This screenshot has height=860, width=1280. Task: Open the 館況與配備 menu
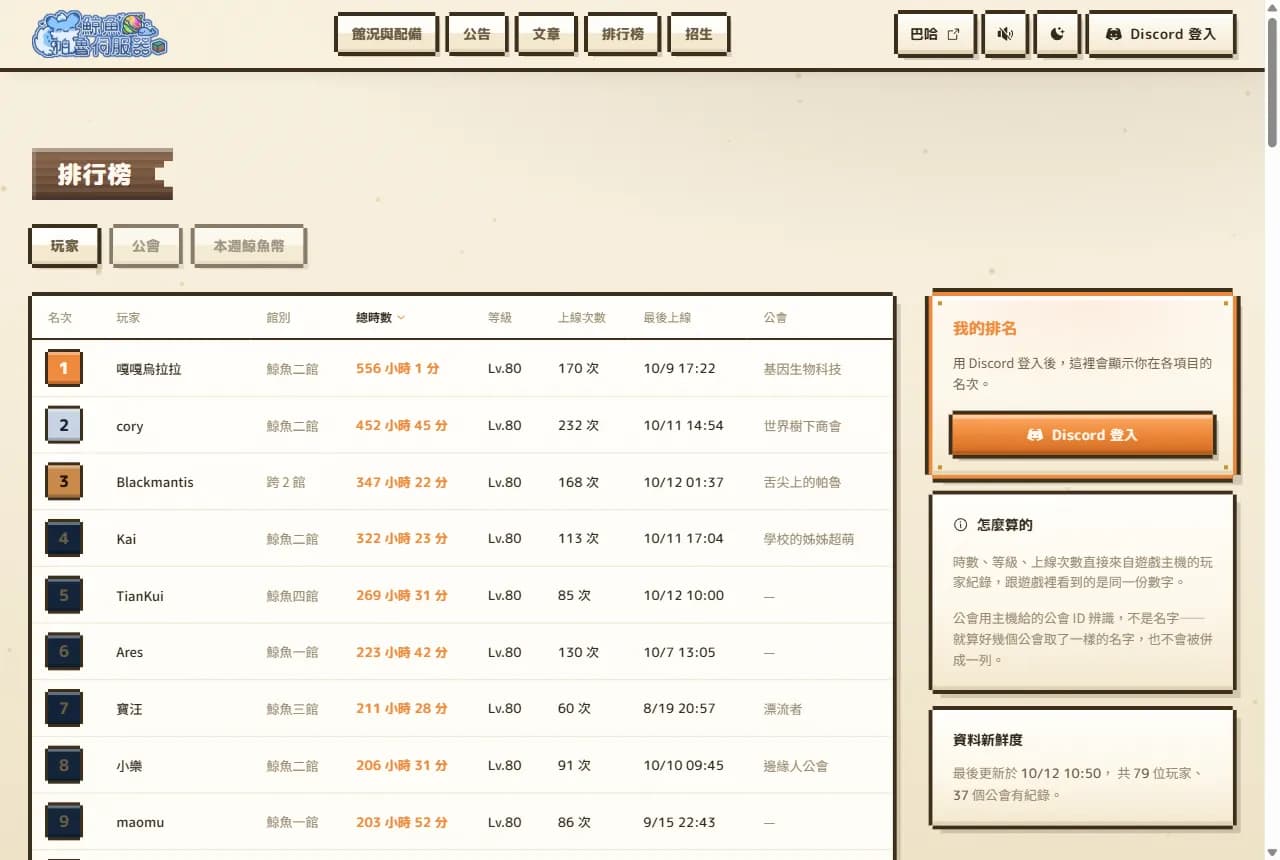386,34
